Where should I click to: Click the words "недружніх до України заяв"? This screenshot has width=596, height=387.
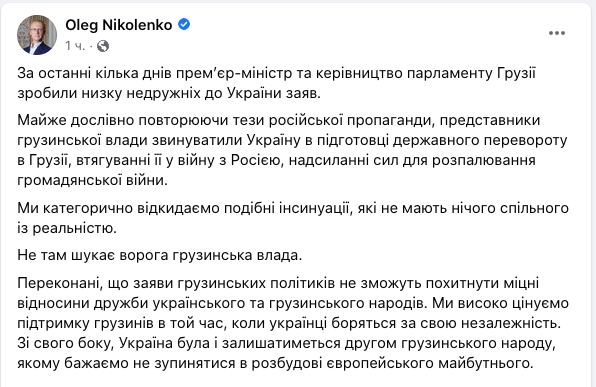coord(223,93)
